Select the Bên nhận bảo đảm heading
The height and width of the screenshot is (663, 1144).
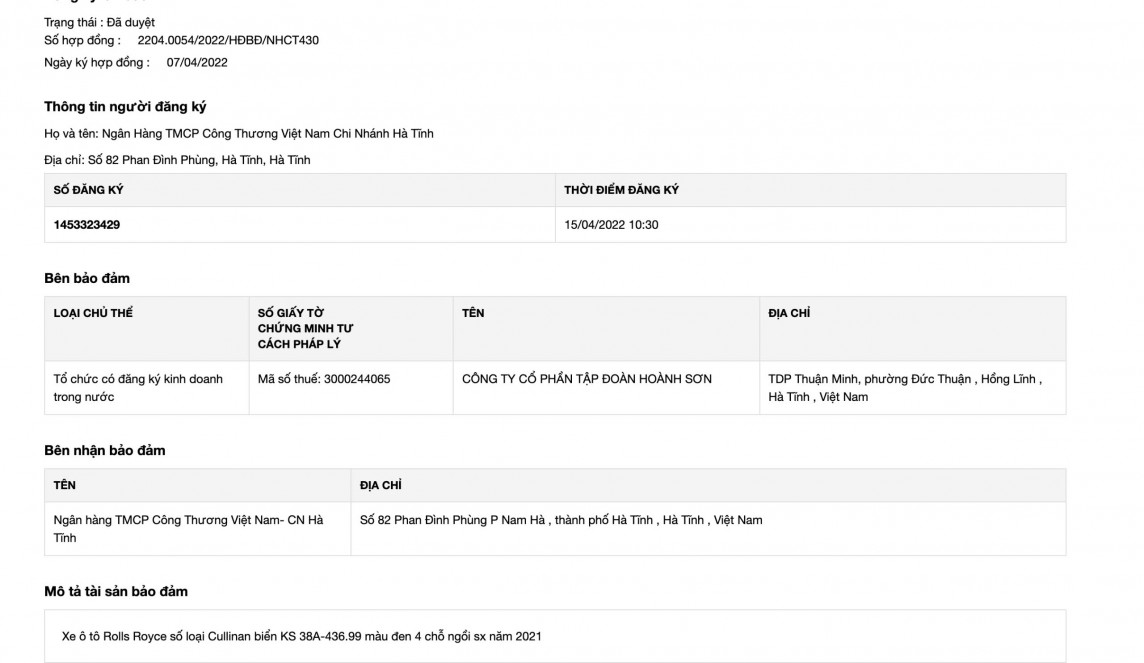pyautogui.click(x=105, y=450)
